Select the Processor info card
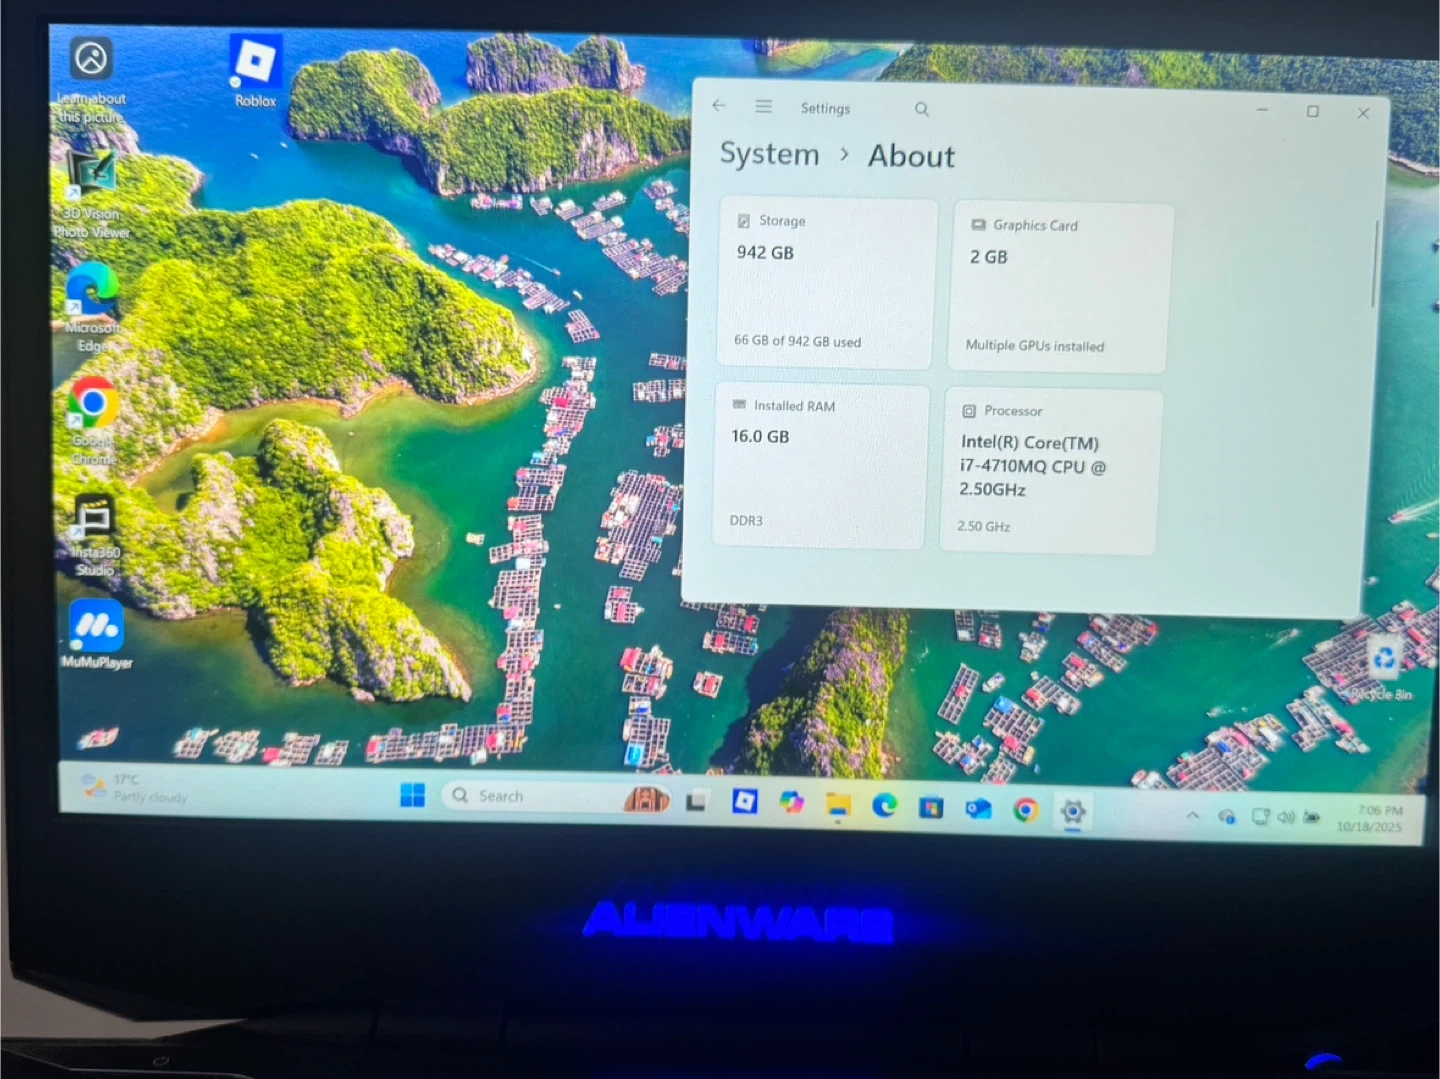The height and width of the screenshot is (1079, 1440). click(x=1050, y=470)
